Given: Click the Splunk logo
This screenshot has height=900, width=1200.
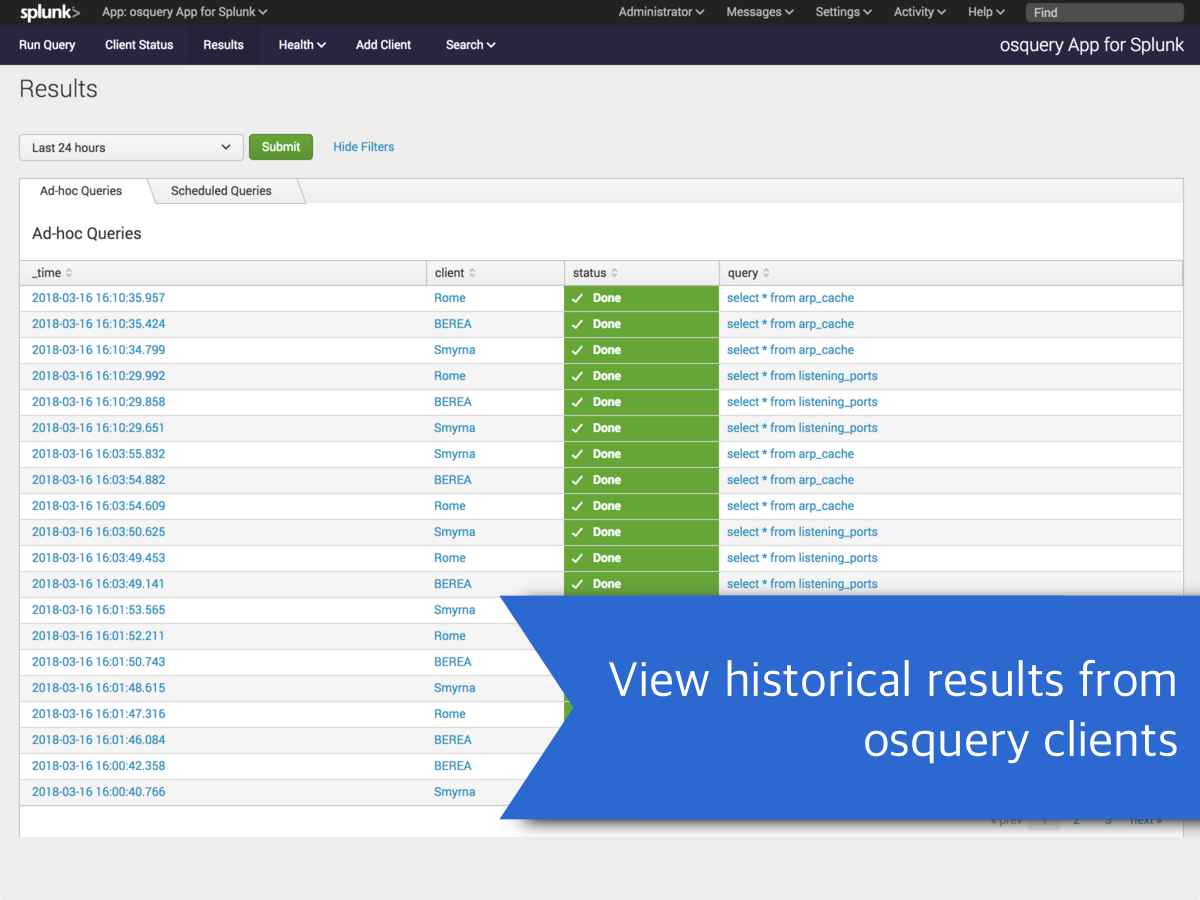Looking at the screenshot, I should pyautogui.click(x=50, y=12).
